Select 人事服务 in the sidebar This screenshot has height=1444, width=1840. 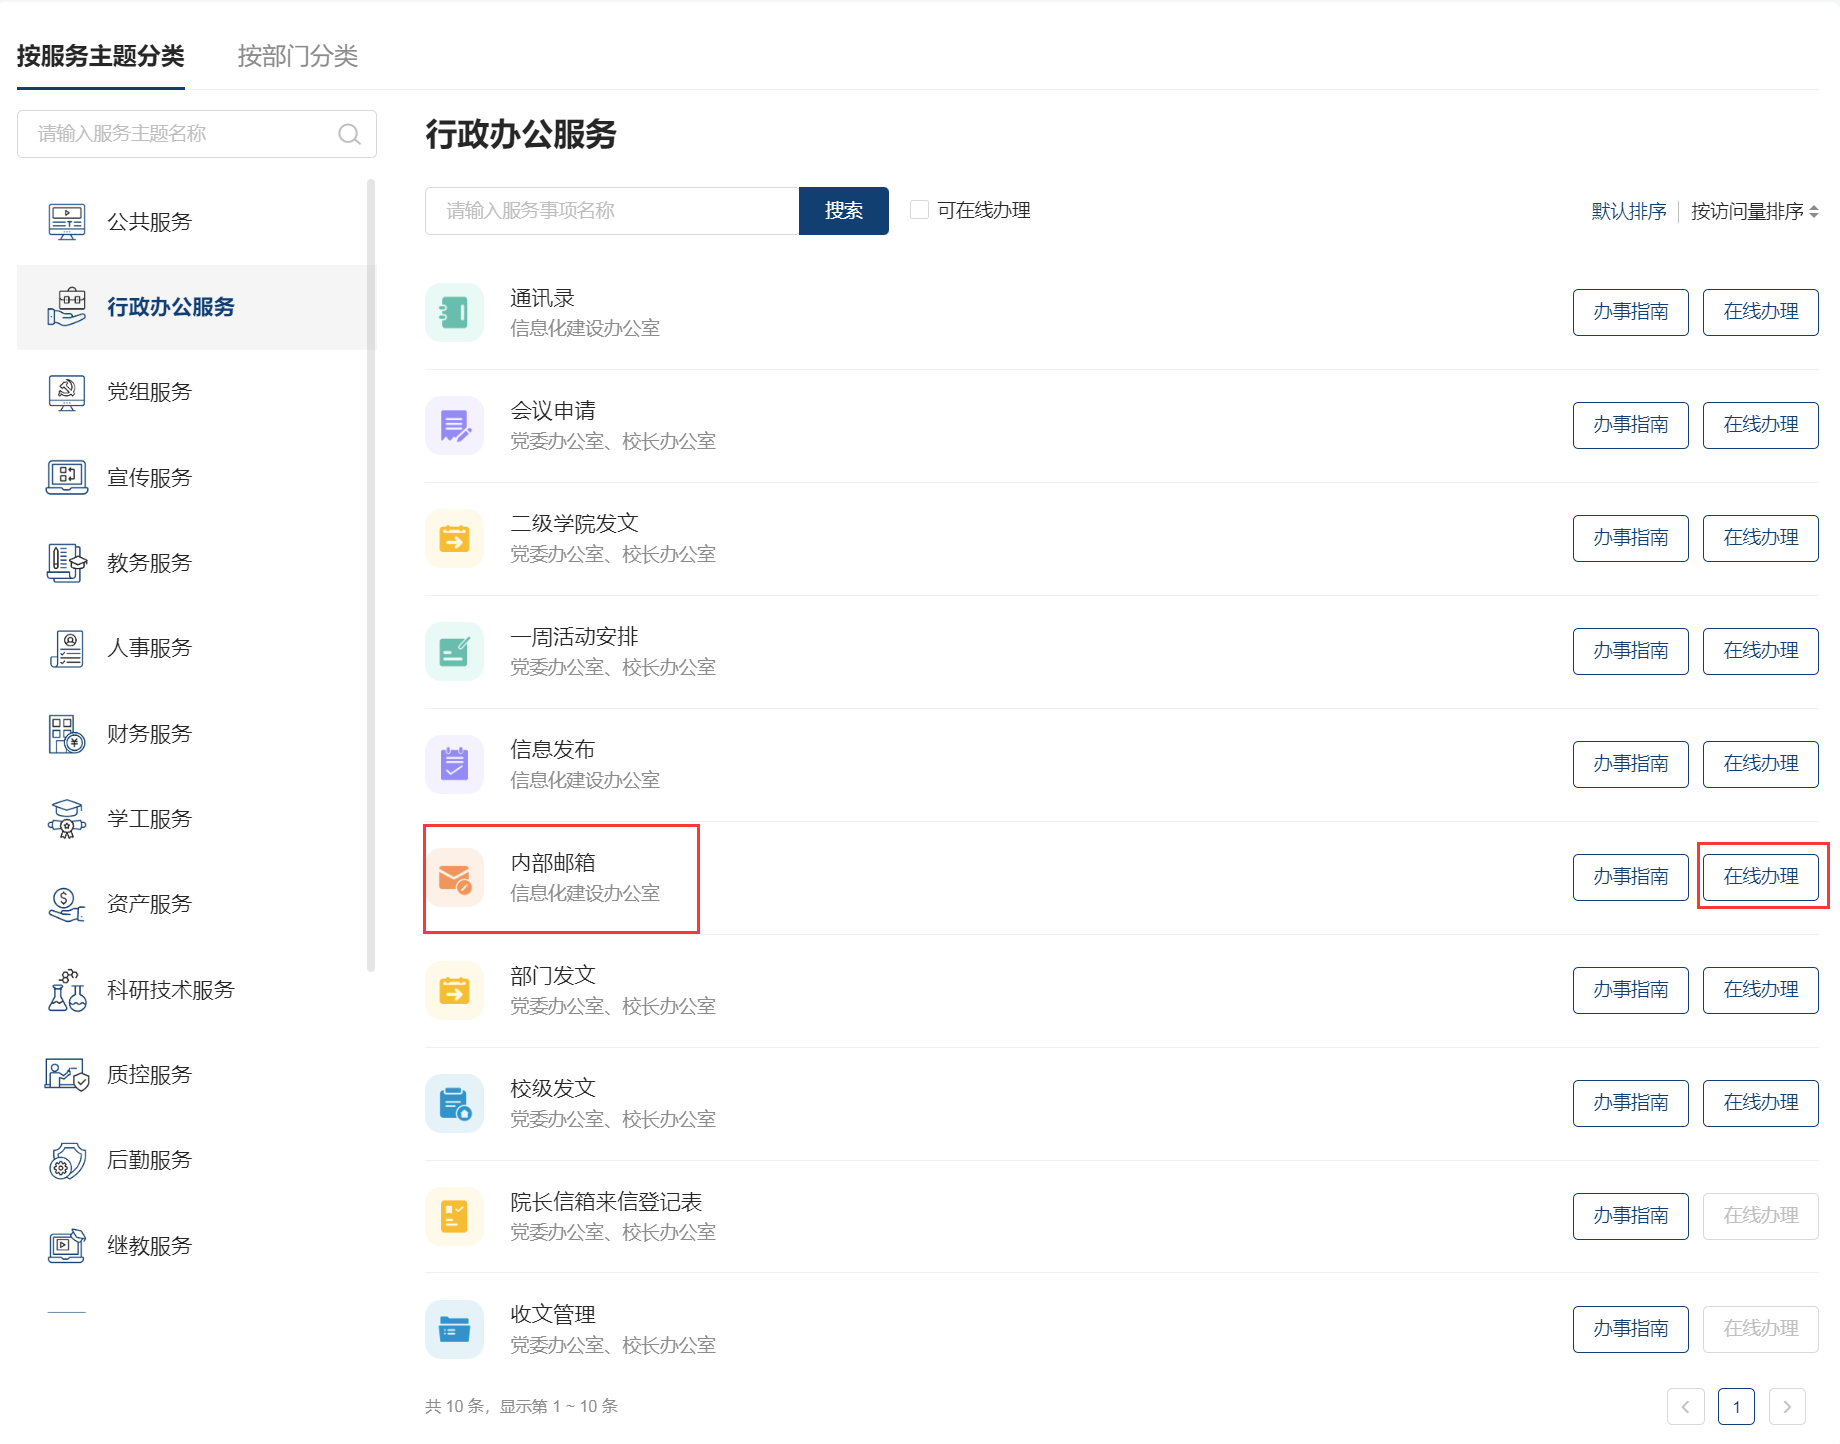[149, 648]
